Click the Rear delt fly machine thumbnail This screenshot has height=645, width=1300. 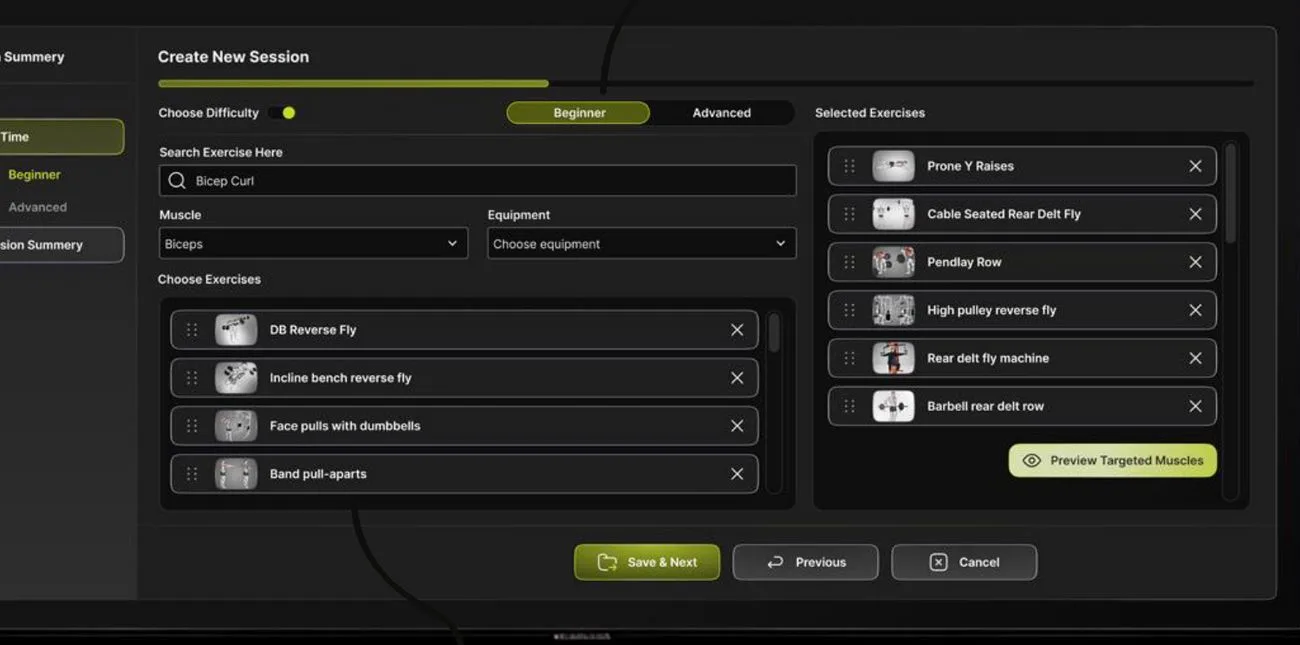tap(893, 358)
